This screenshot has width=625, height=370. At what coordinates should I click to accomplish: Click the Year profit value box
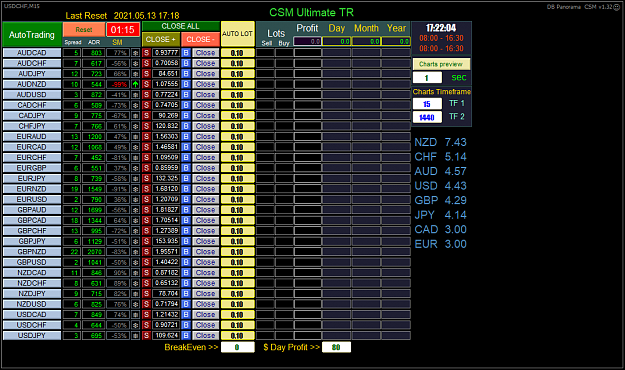point(396,41)
